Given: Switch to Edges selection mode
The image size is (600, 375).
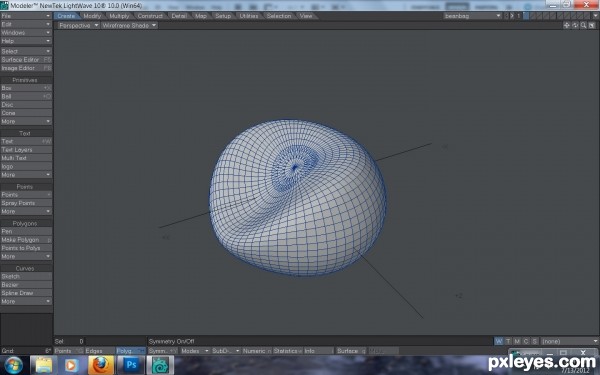Looking at the screenshot, I should click(99, 351).
